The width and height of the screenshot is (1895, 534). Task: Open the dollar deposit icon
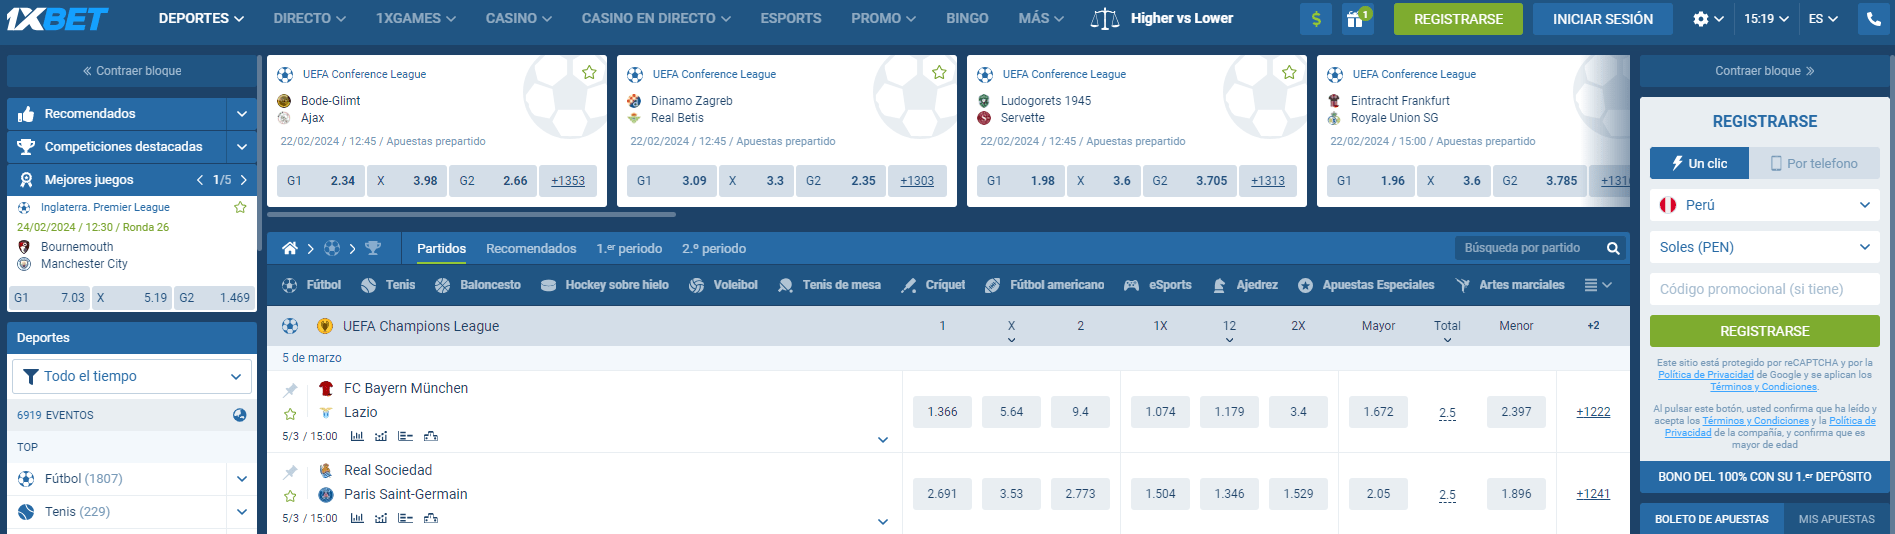coord(1316,19)
